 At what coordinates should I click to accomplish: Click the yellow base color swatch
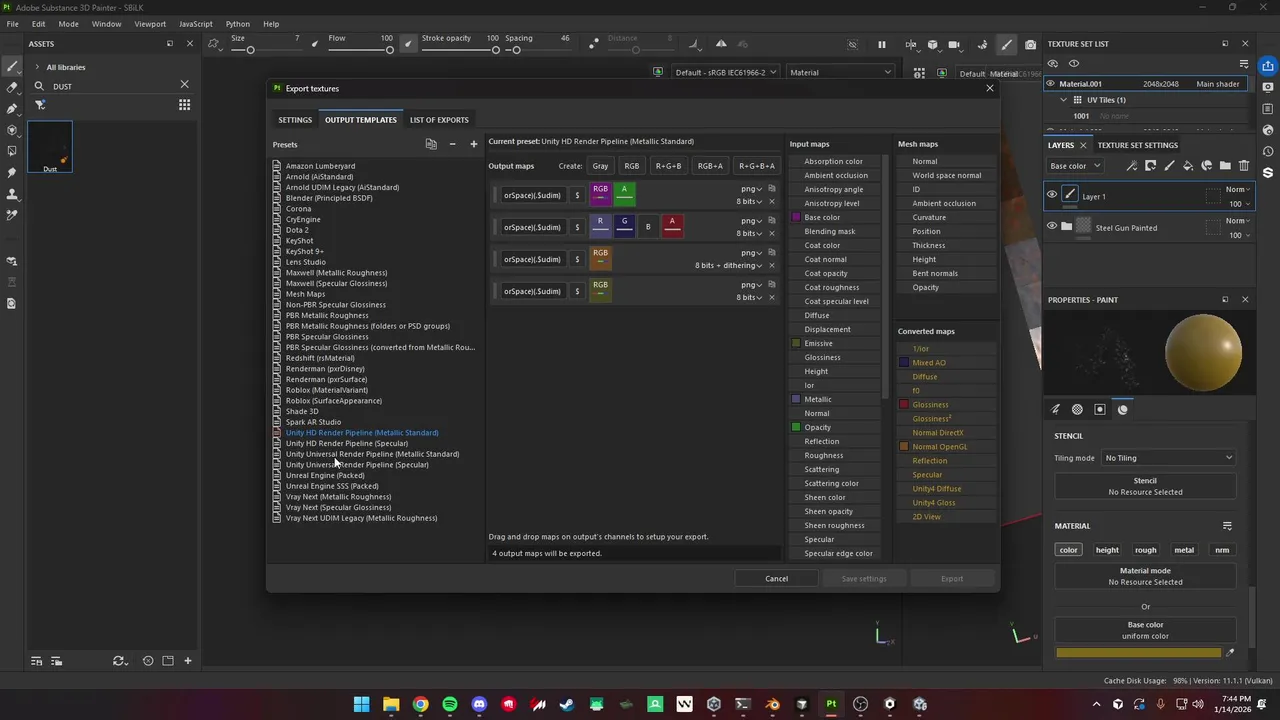(x=1138, y=653)
